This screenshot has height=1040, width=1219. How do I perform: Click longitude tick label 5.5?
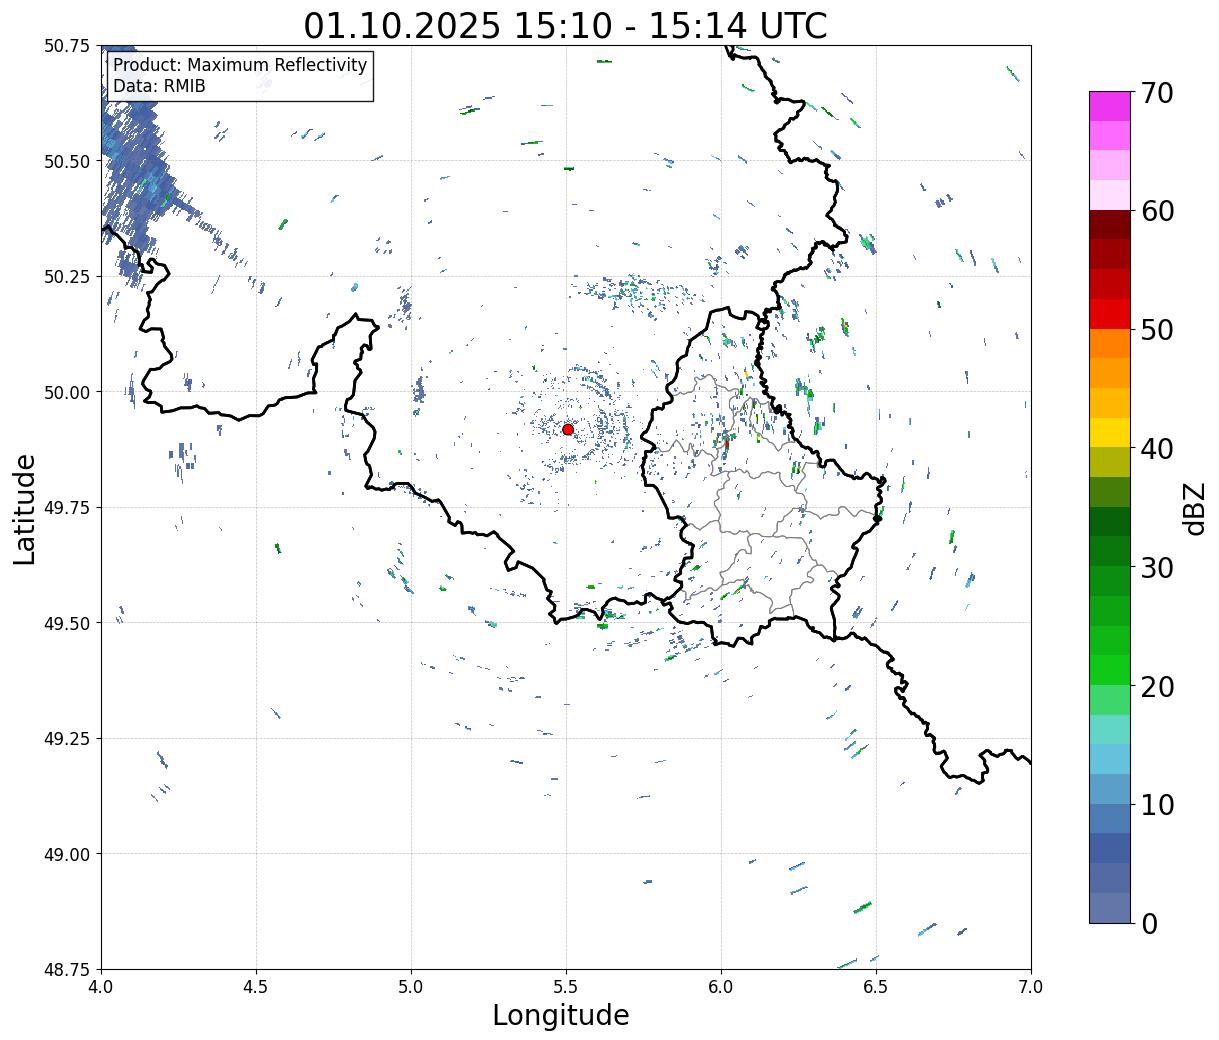pos(566,986)
